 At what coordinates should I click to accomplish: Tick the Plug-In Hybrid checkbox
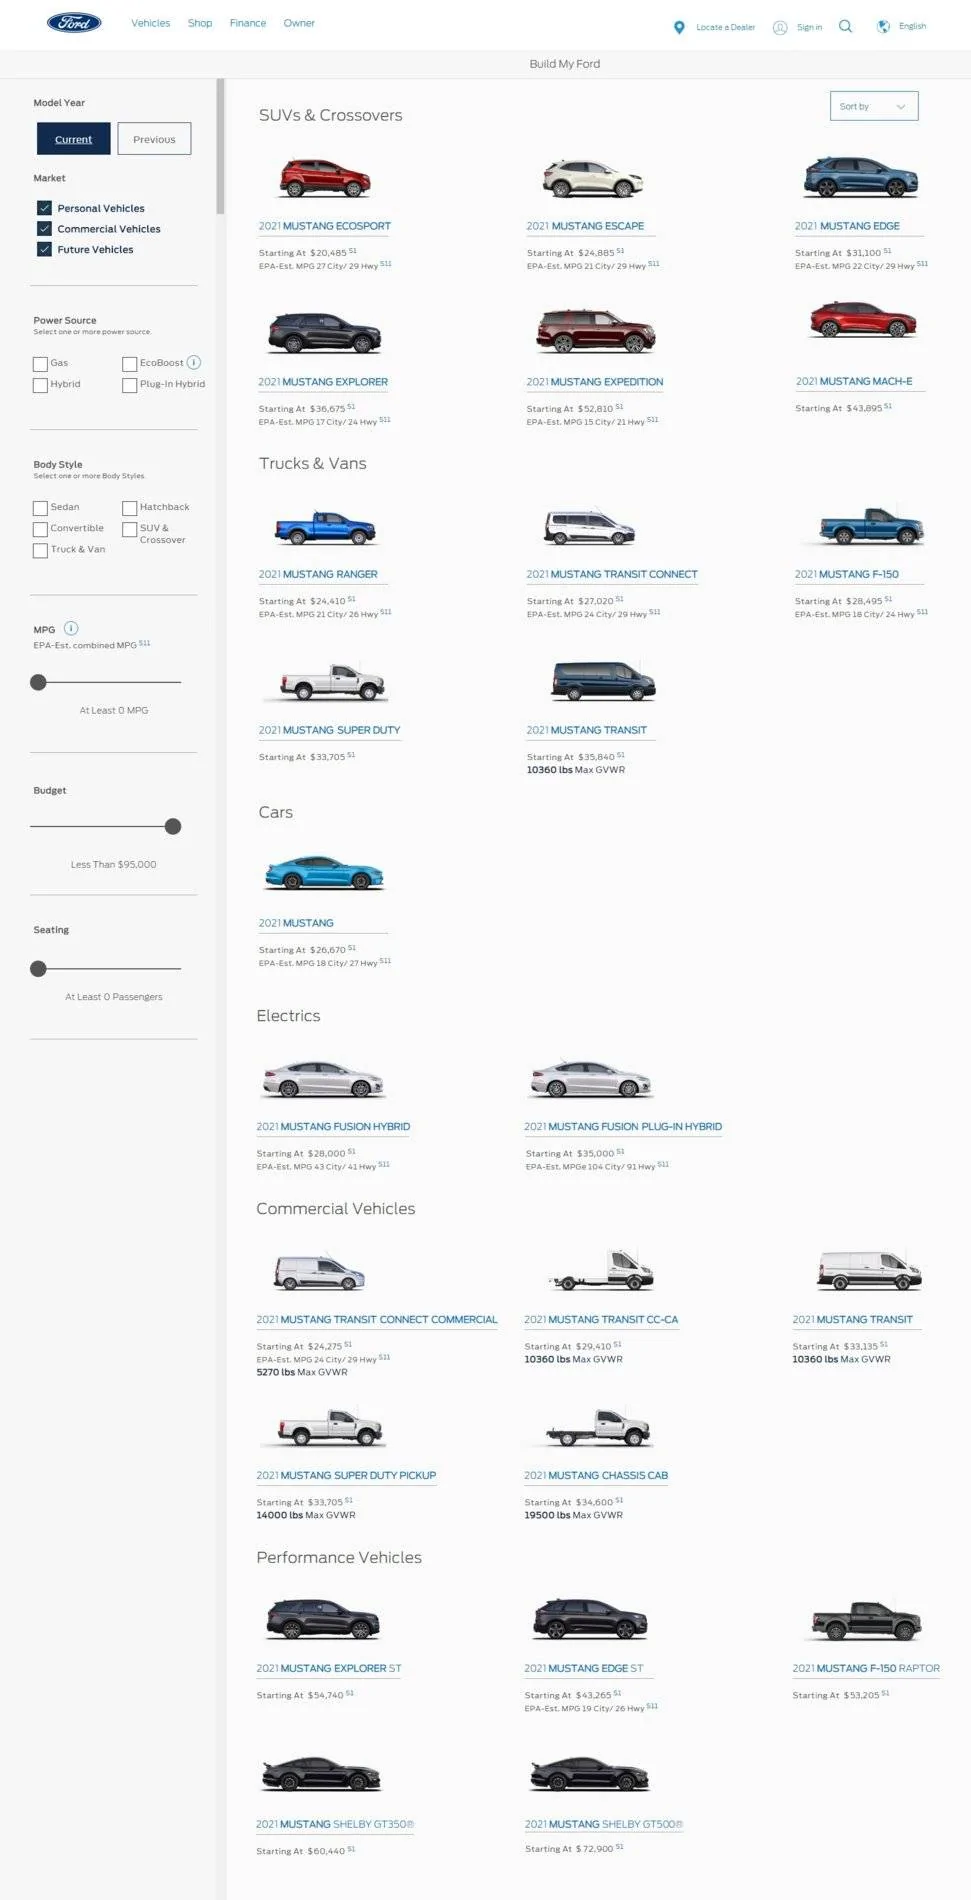[129, 385]
